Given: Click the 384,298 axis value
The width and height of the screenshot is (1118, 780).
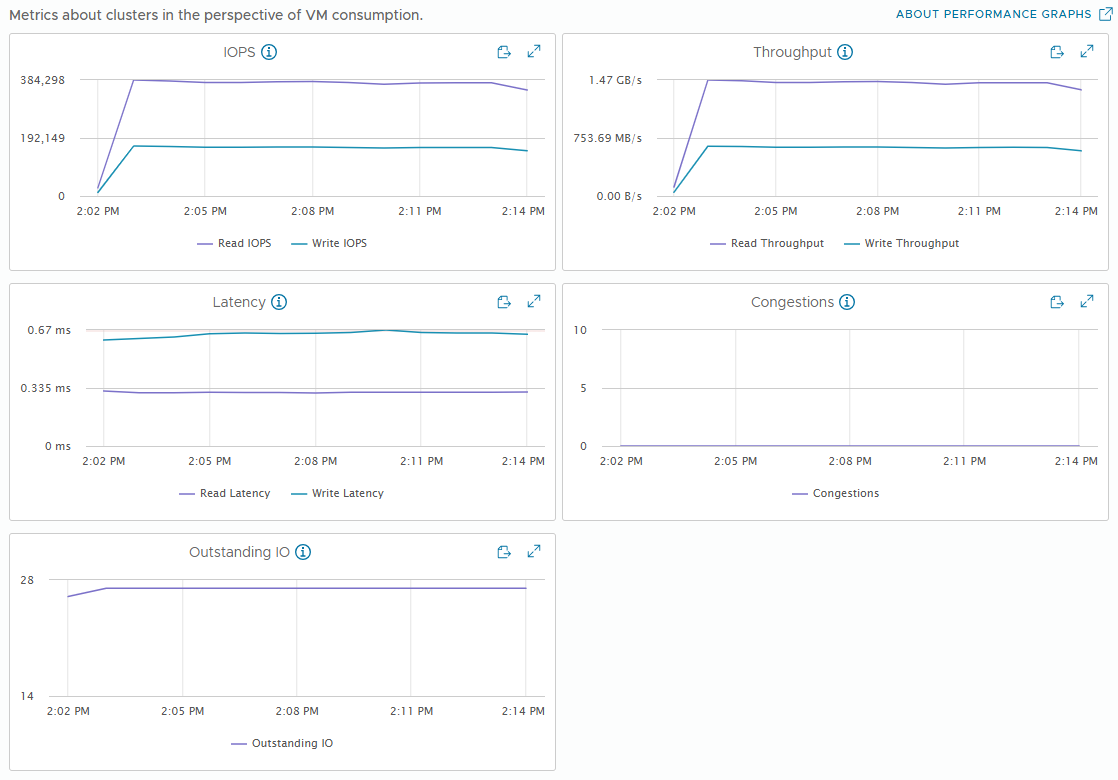Looking at the screenshot, I should click(43, 80).
